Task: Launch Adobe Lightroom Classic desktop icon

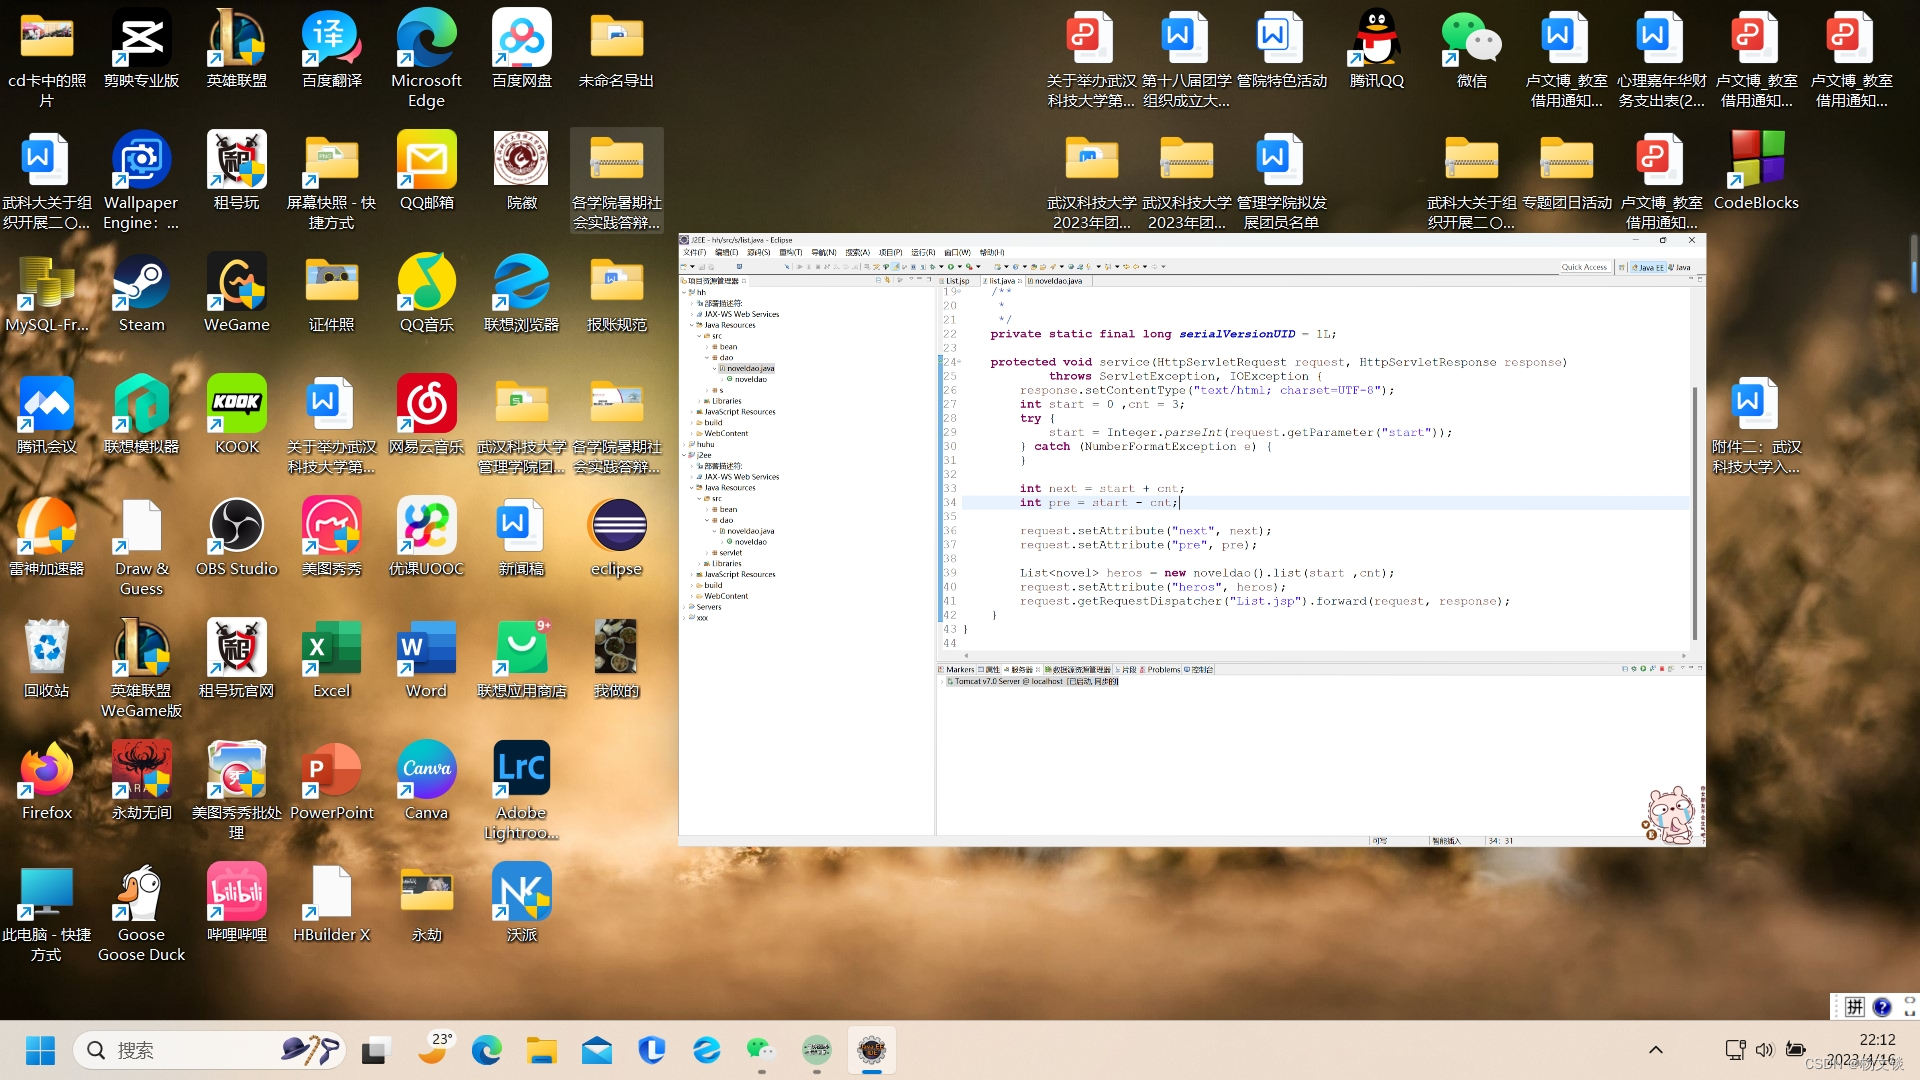Action: pos(521,790)
